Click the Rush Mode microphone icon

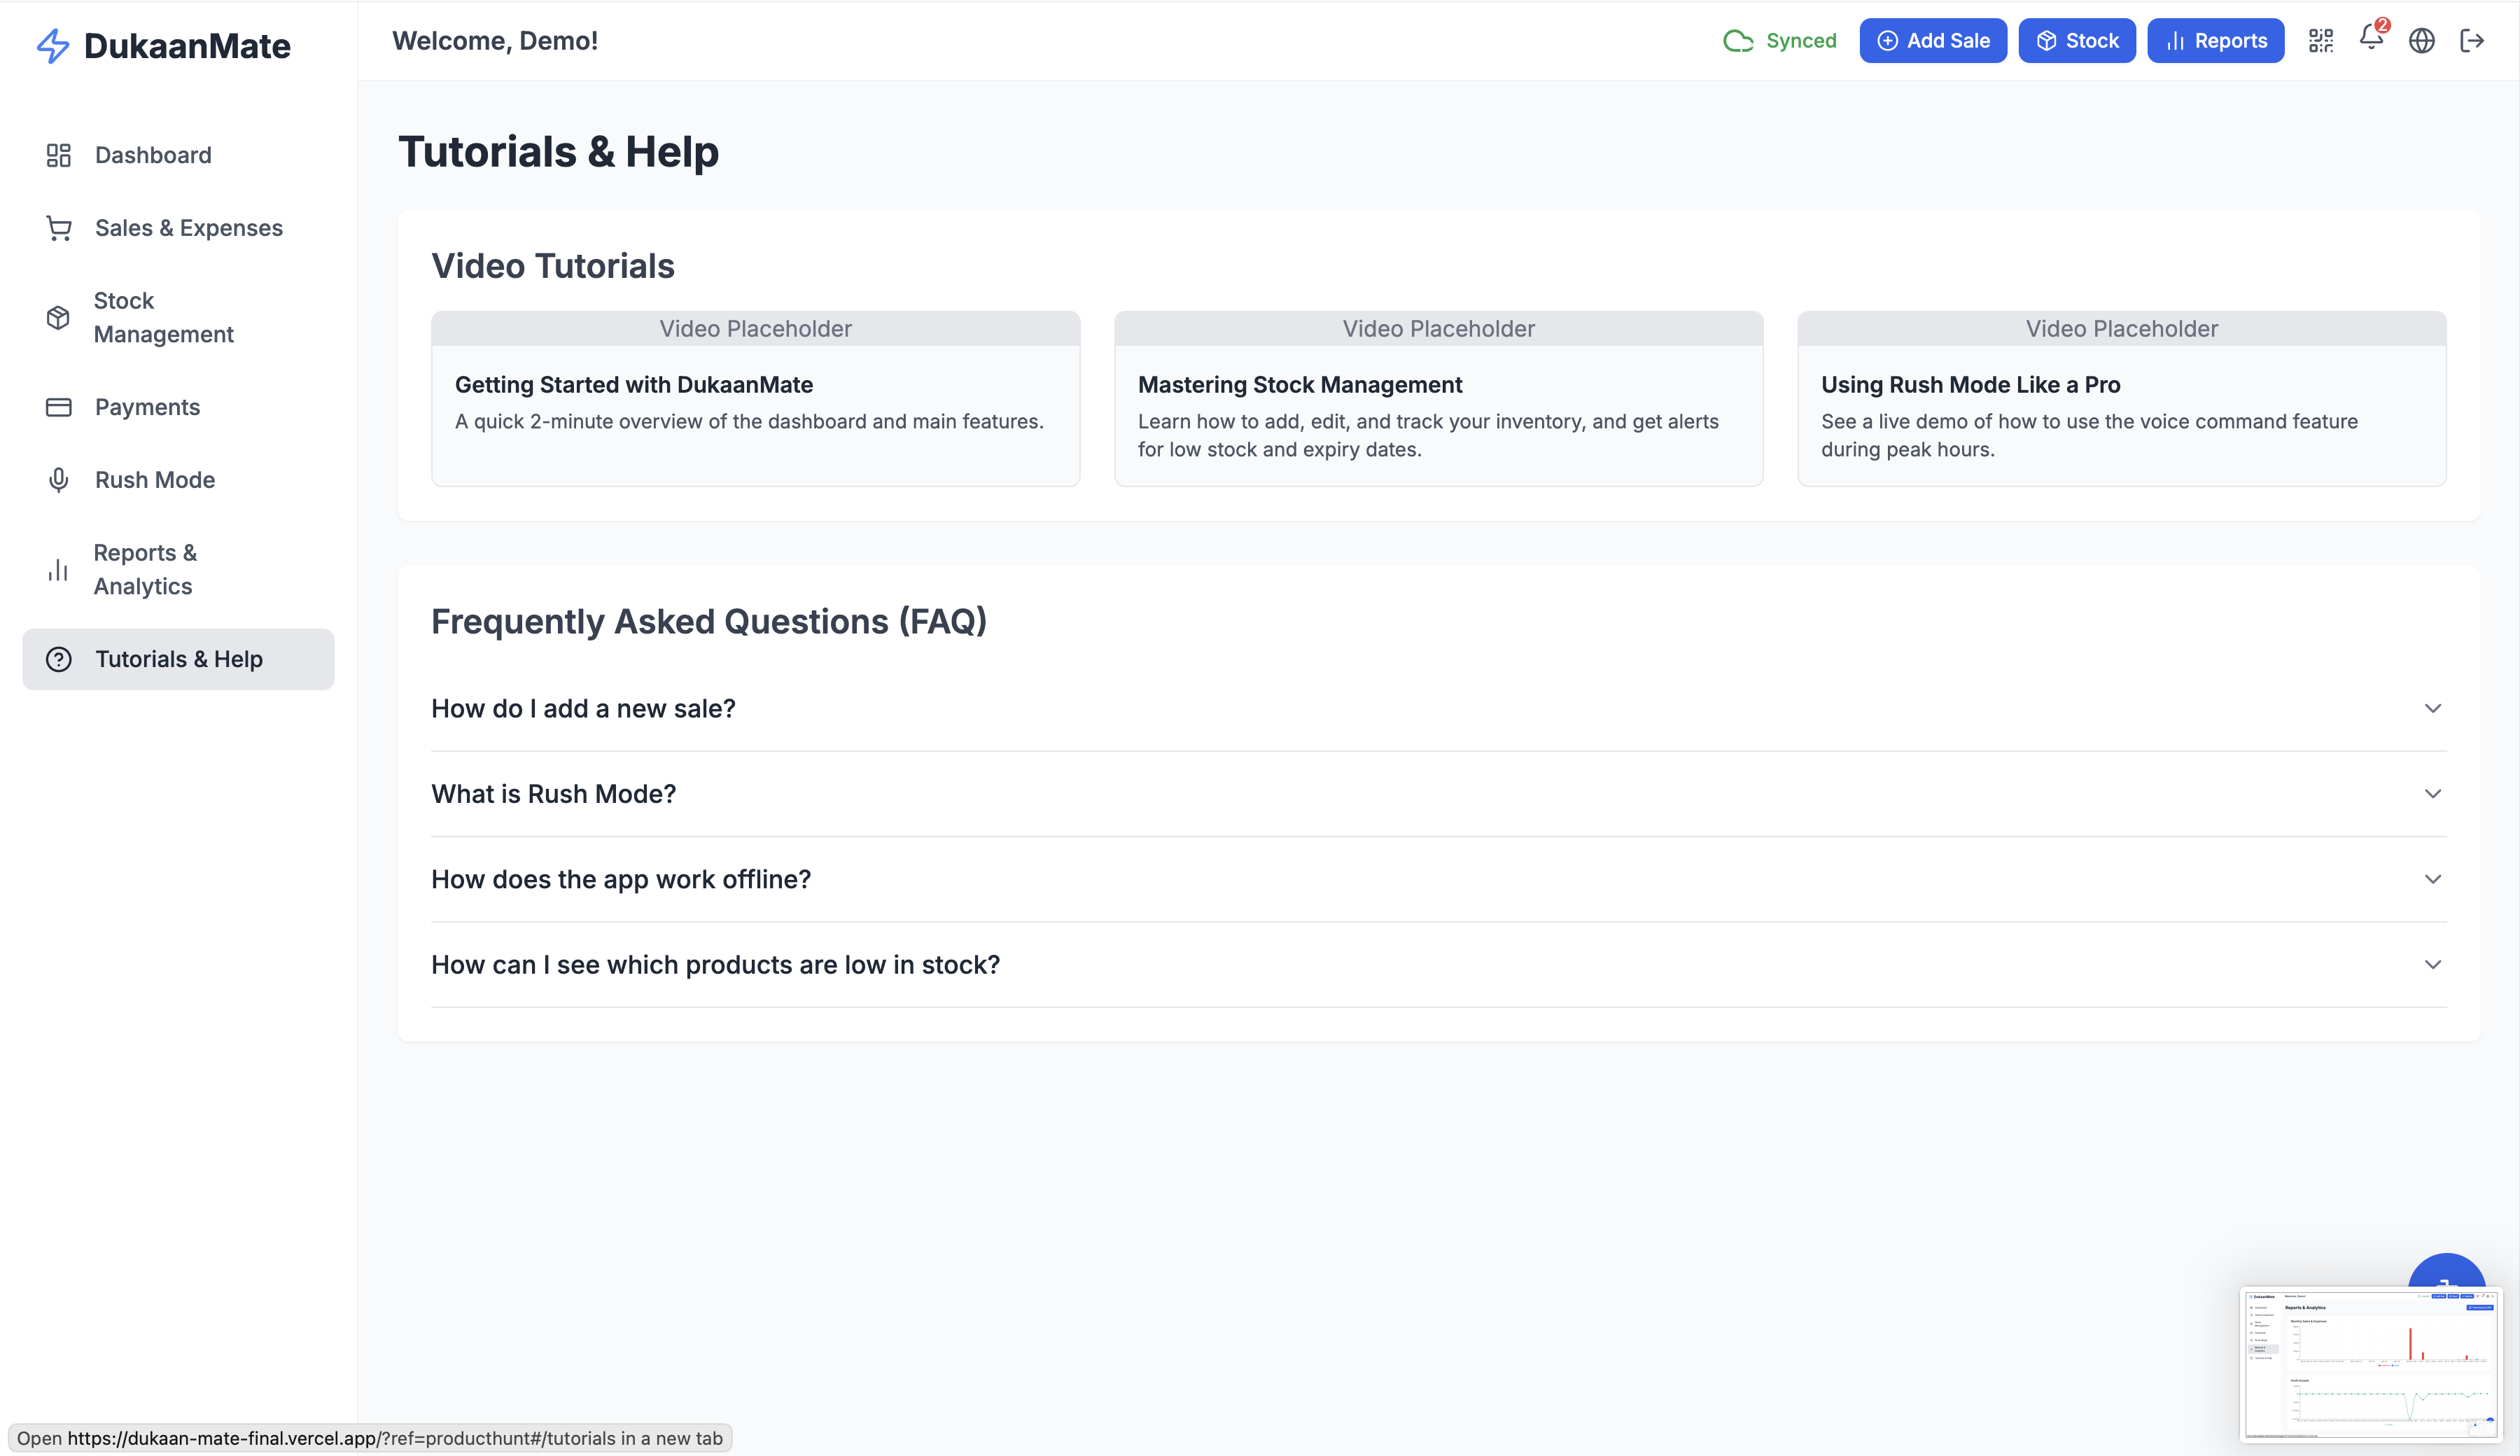pos(59,480)
